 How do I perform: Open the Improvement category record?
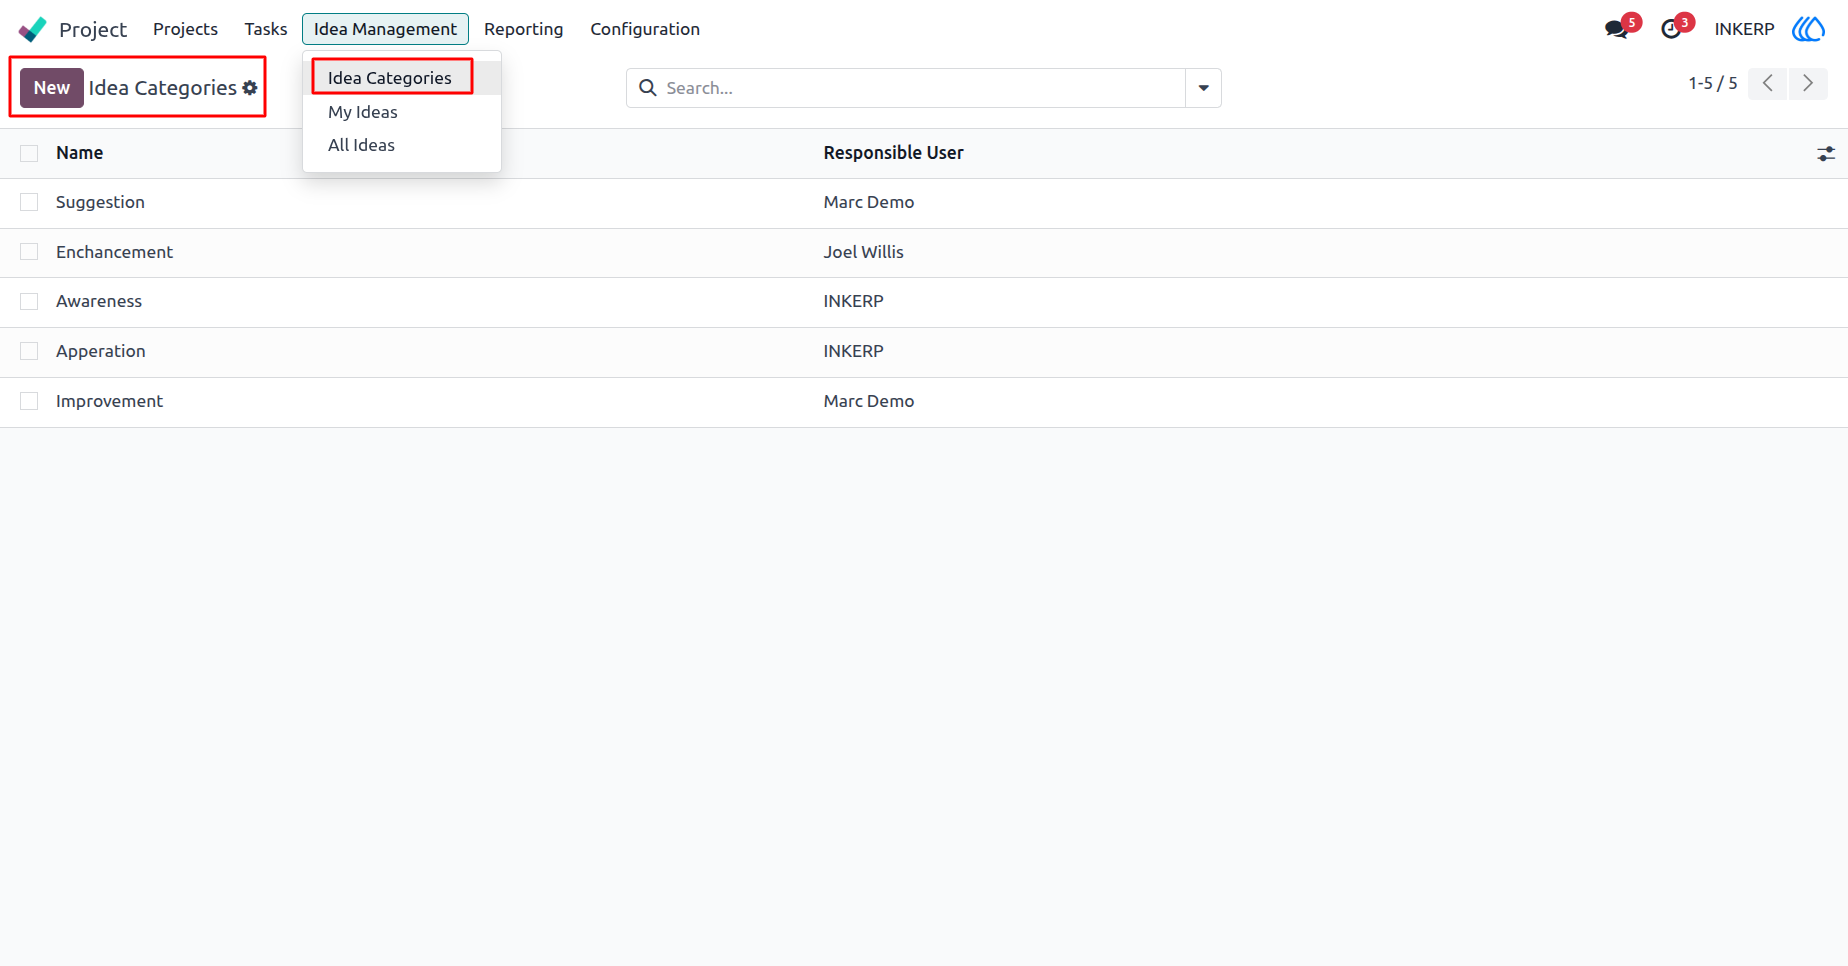[109, 401]
